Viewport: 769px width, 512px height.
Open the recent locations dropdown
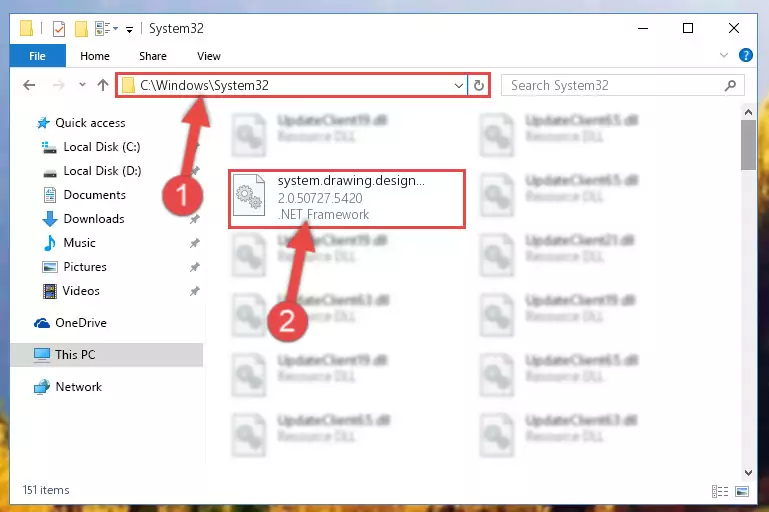82,85
